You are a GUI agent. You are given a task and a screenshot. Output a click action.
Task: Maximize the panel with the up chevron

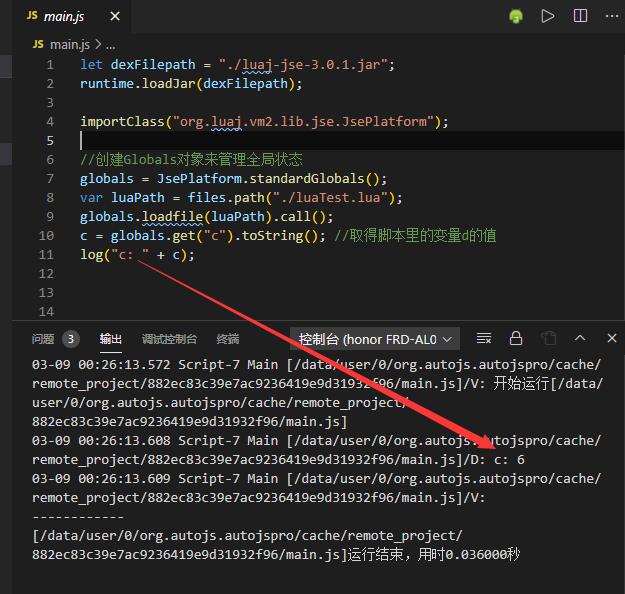coord(580,338)
